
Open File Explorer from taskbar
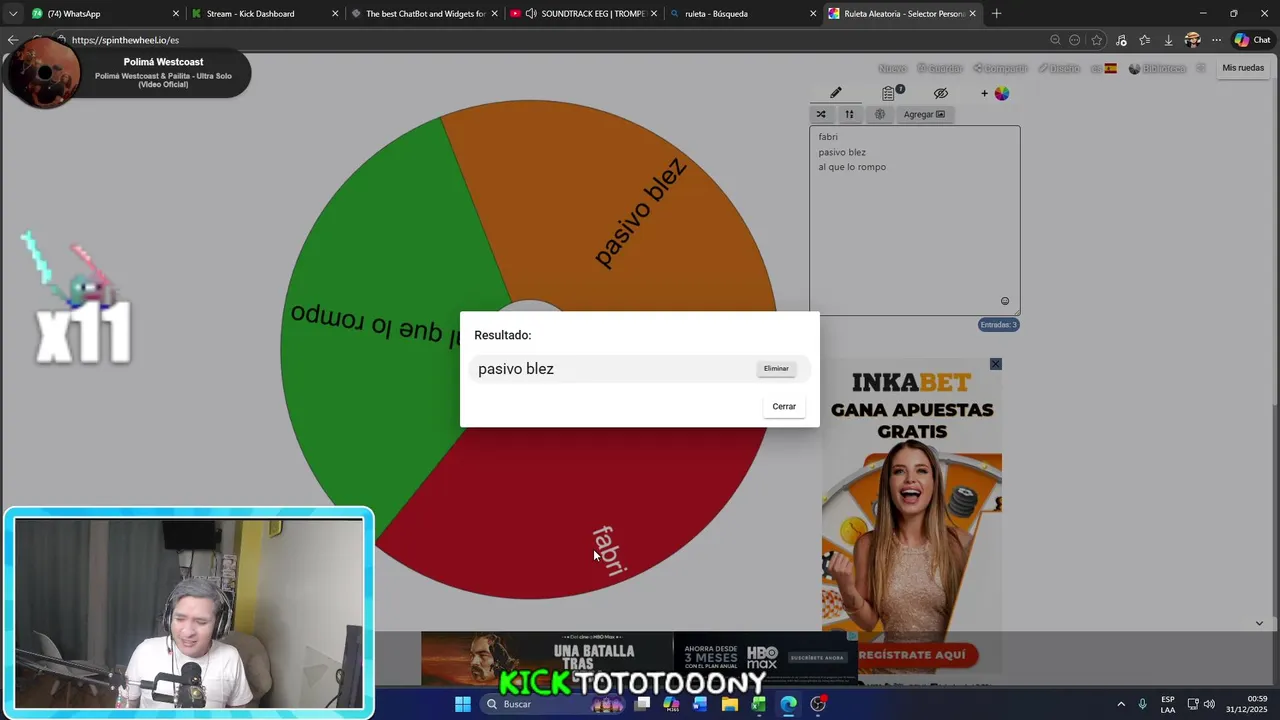click(730, 704)
